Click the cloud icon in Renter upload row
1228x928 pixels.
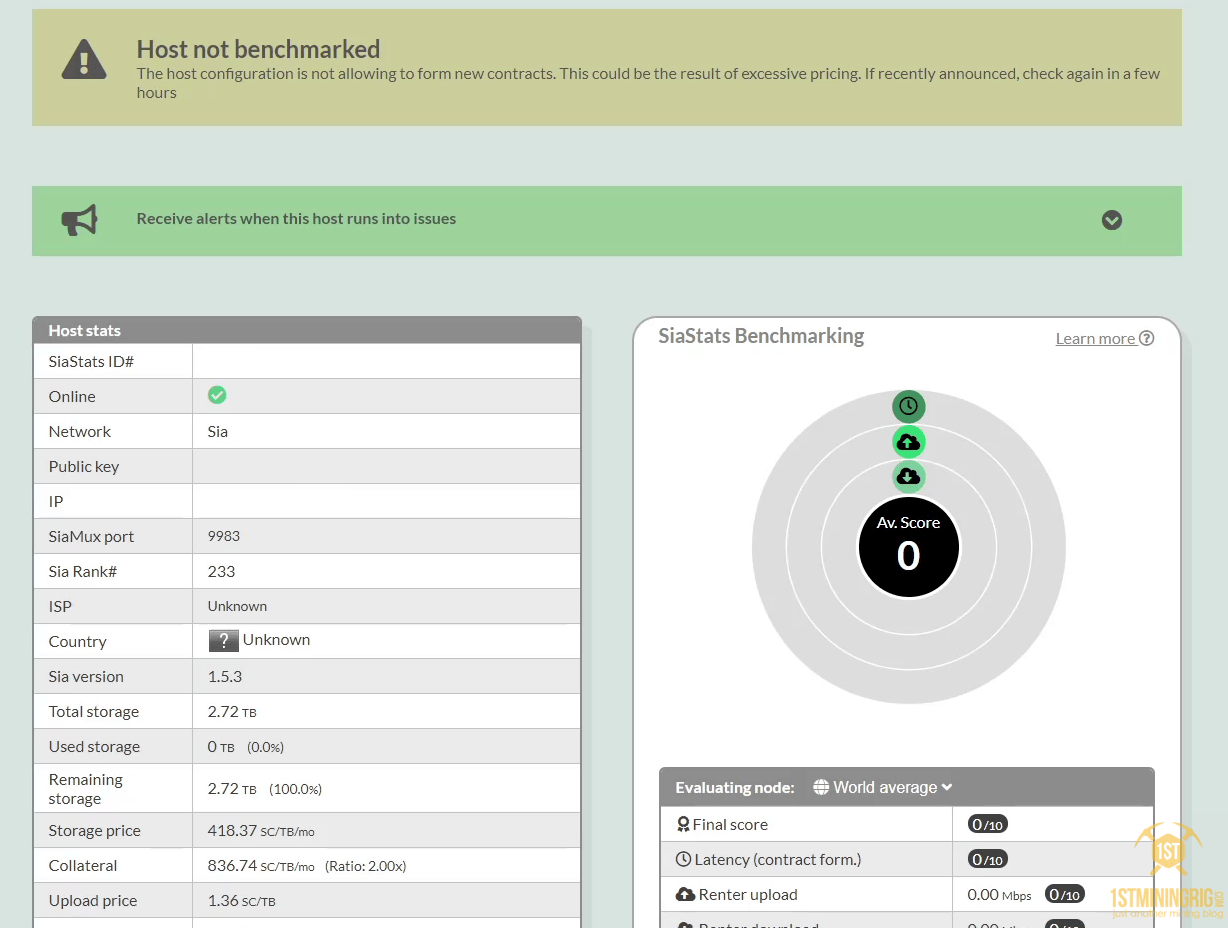pyautogui.click(x=685, y=894)
